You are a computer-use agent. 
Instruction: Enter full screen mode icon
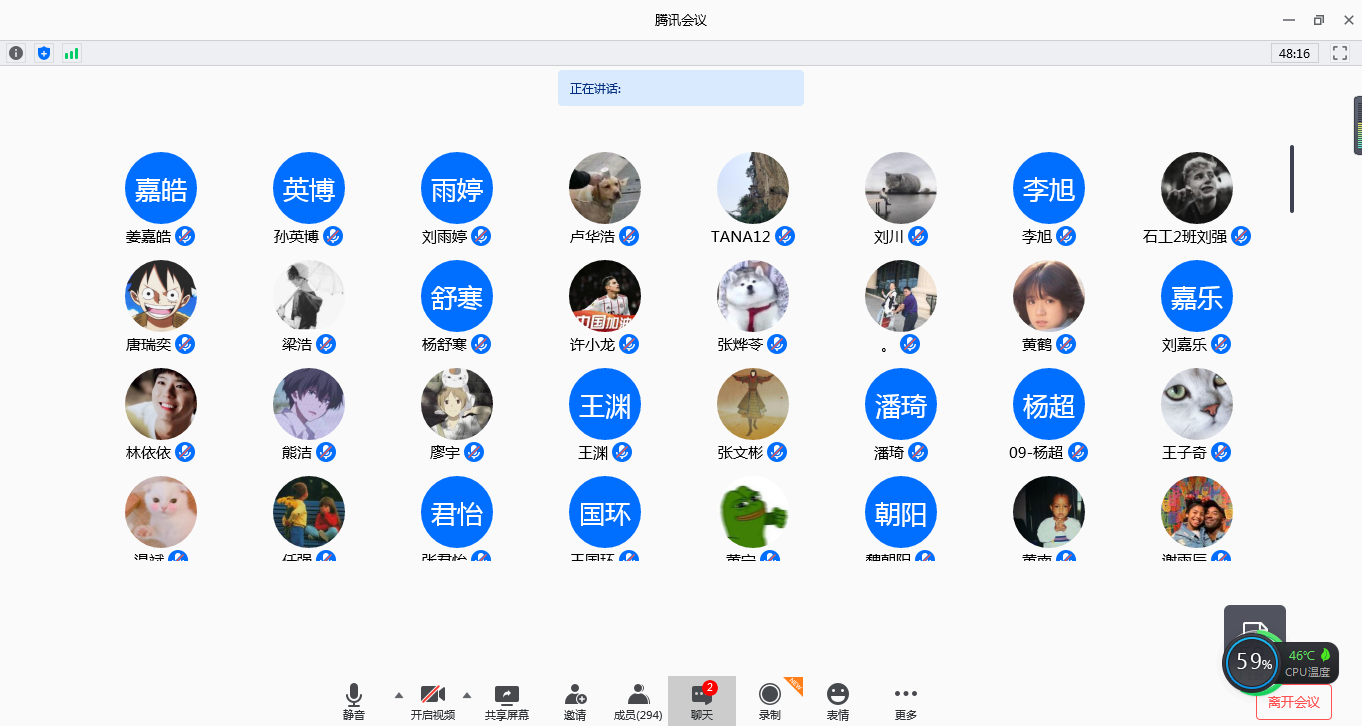pos(1340,53)
